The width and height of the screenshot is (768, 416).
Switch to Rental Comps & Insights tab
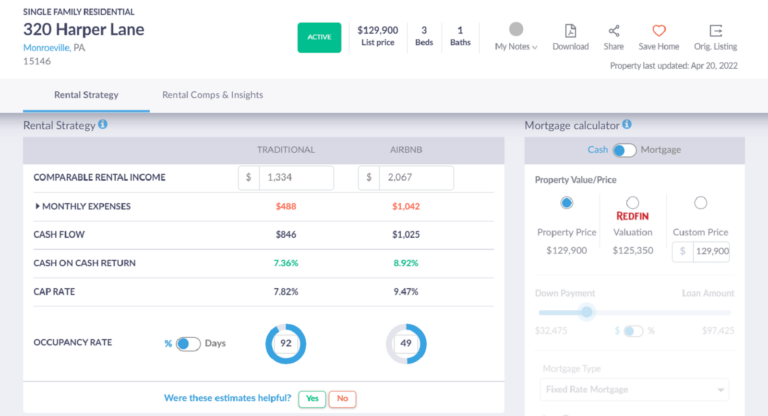coord(213,95)
